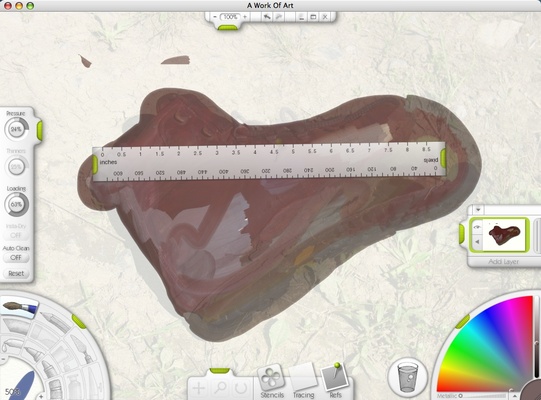Collapse the bottom canvas toolbar with green tab
This screenshot has height=400, width=541.
220,371
